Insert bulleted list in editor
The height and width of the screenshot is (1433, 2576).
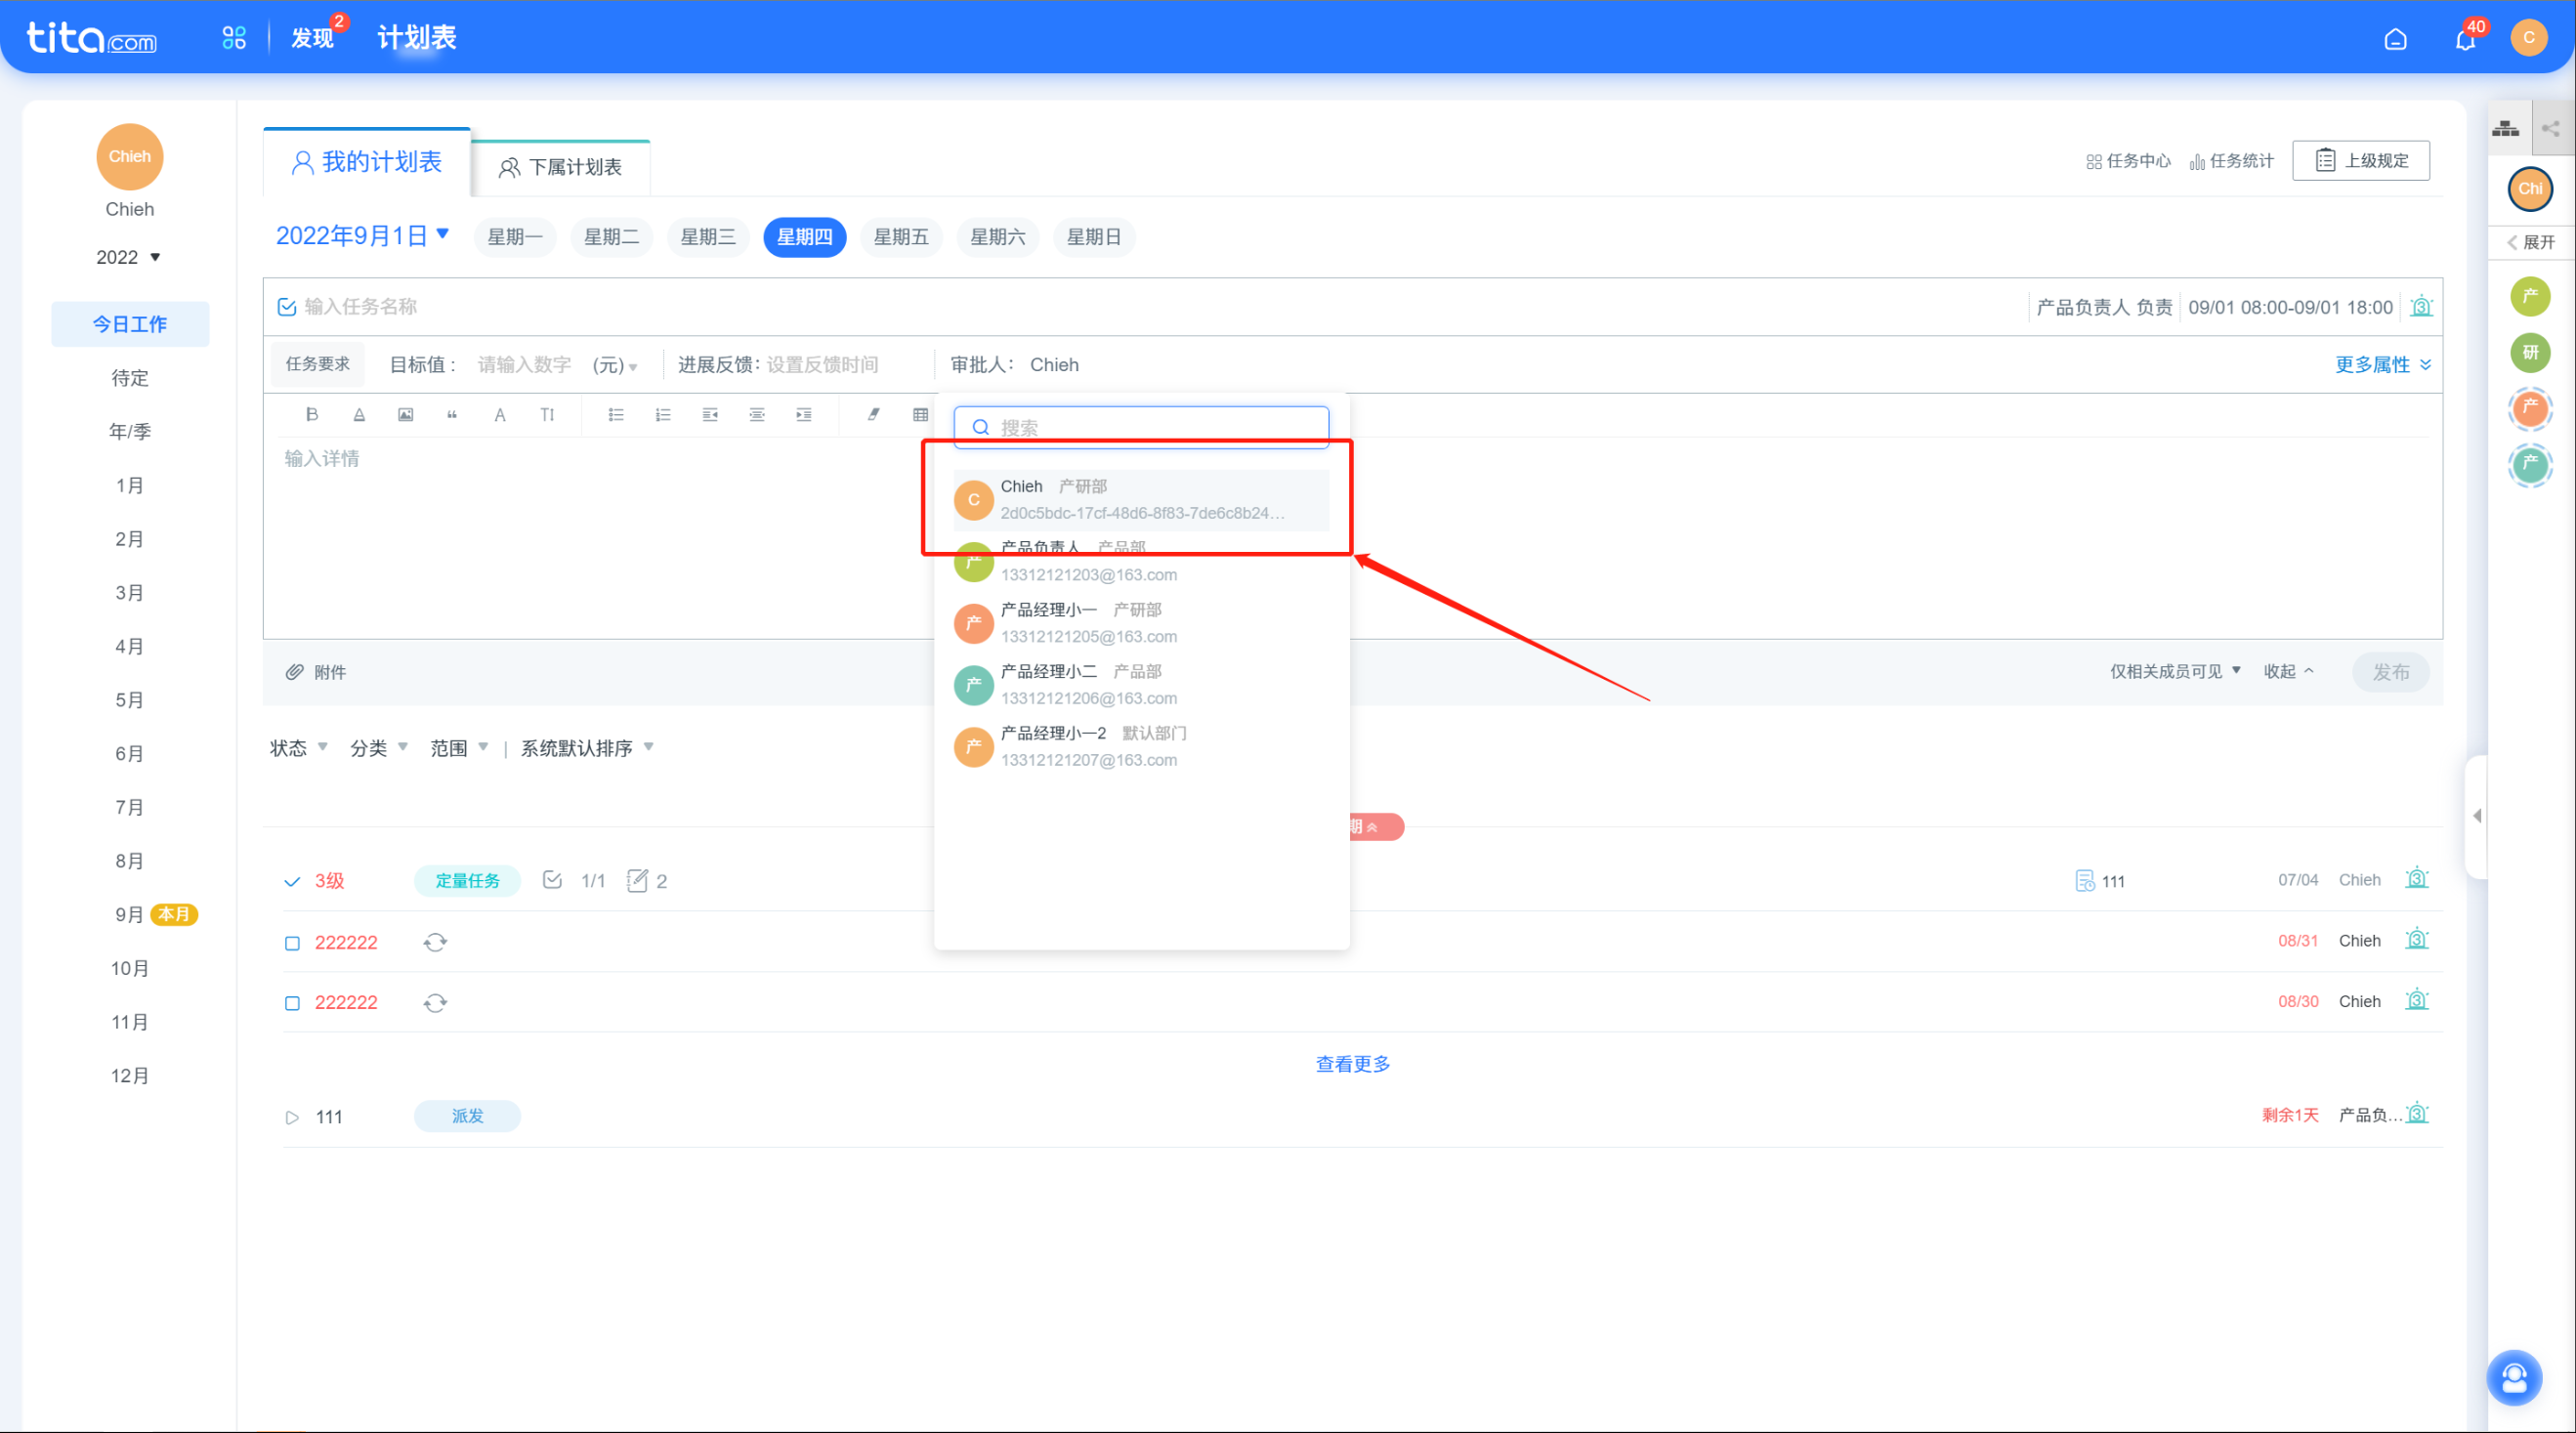[616, 414]
